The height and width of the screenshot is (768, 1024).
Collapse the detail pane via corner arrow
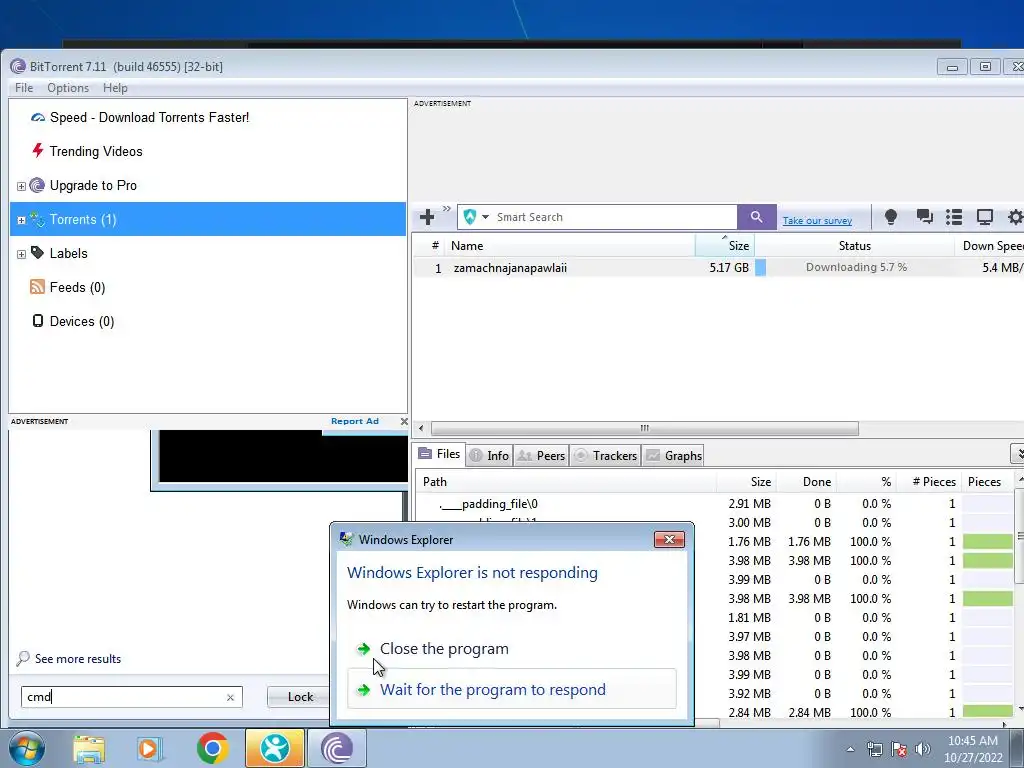click(x=1017, y=453)
